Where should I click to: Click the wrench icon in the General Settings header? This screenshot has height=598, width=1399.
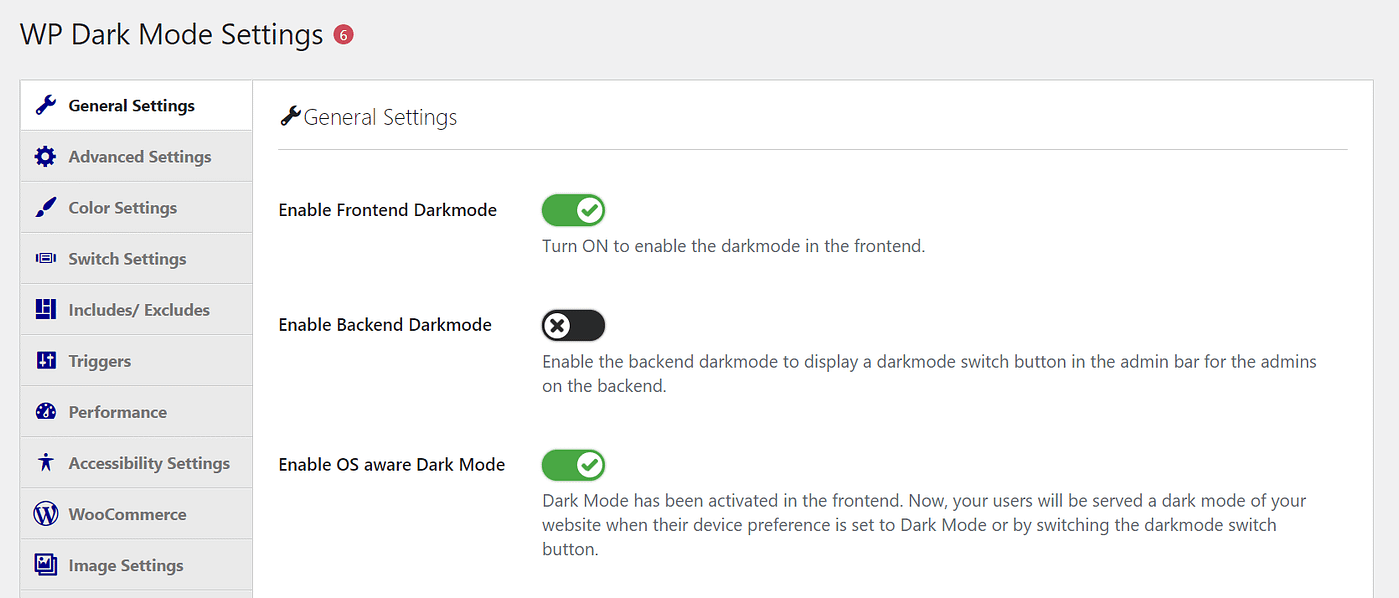[x=290, y=116]
